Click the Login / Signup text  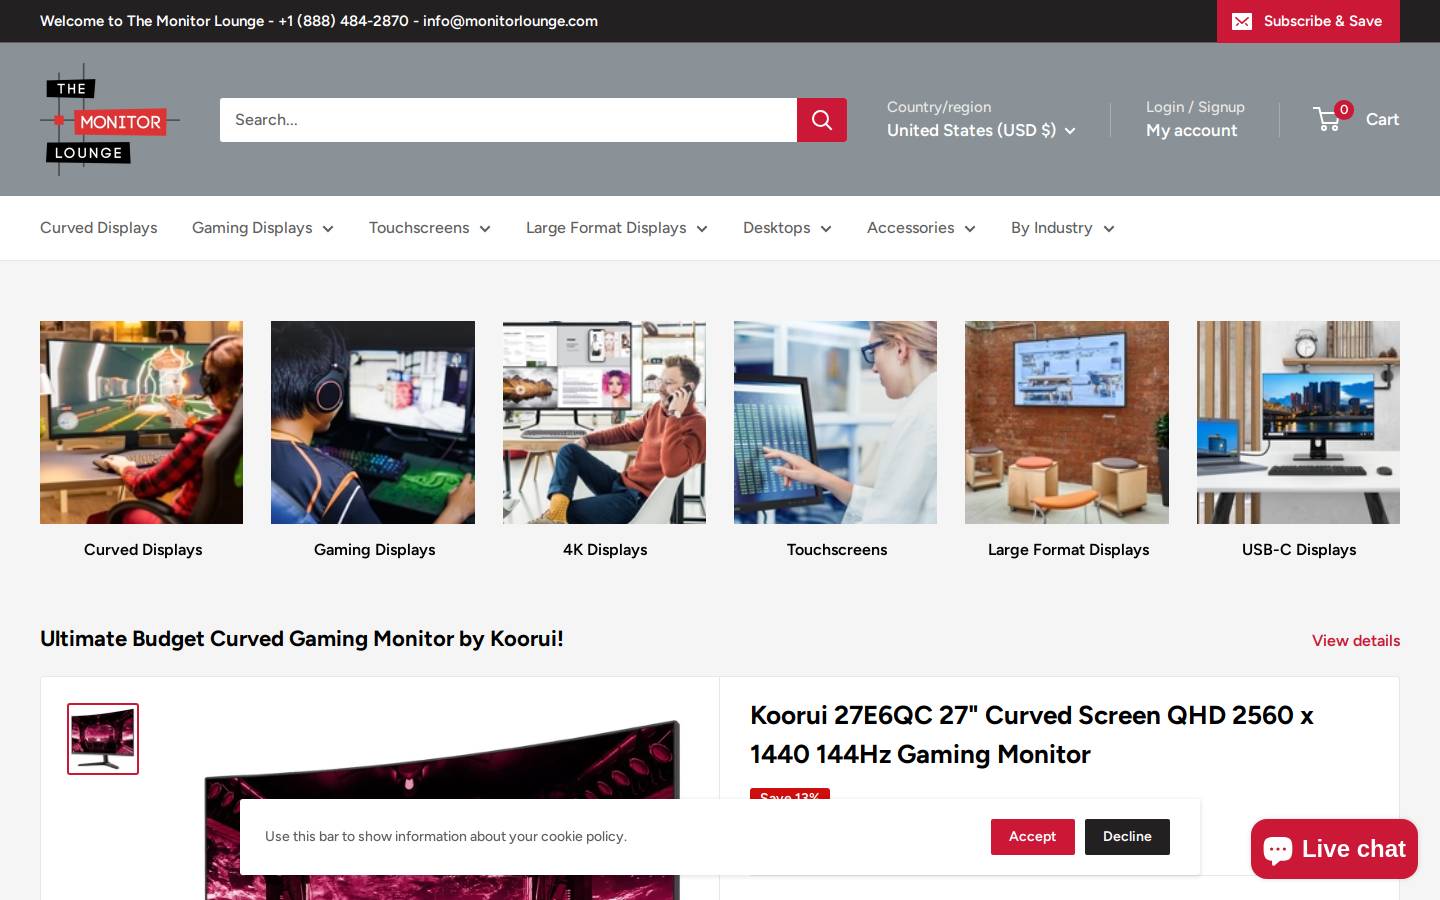point(1195,107)
